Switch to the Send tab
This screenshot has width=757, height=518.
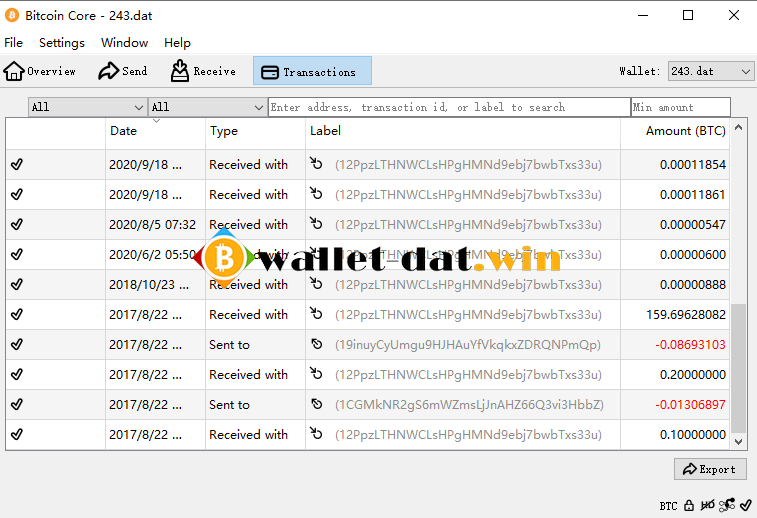(123, 71)
